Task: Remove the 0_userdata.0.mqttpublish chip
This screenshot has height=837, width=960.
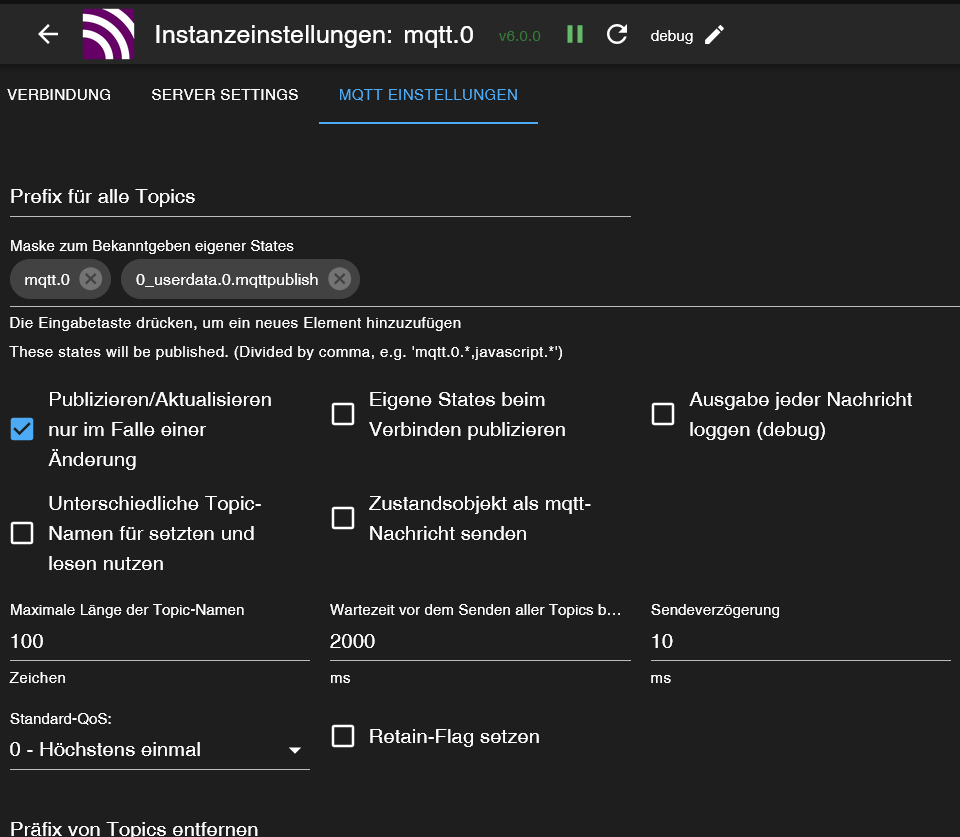Action: coord(339,280)
